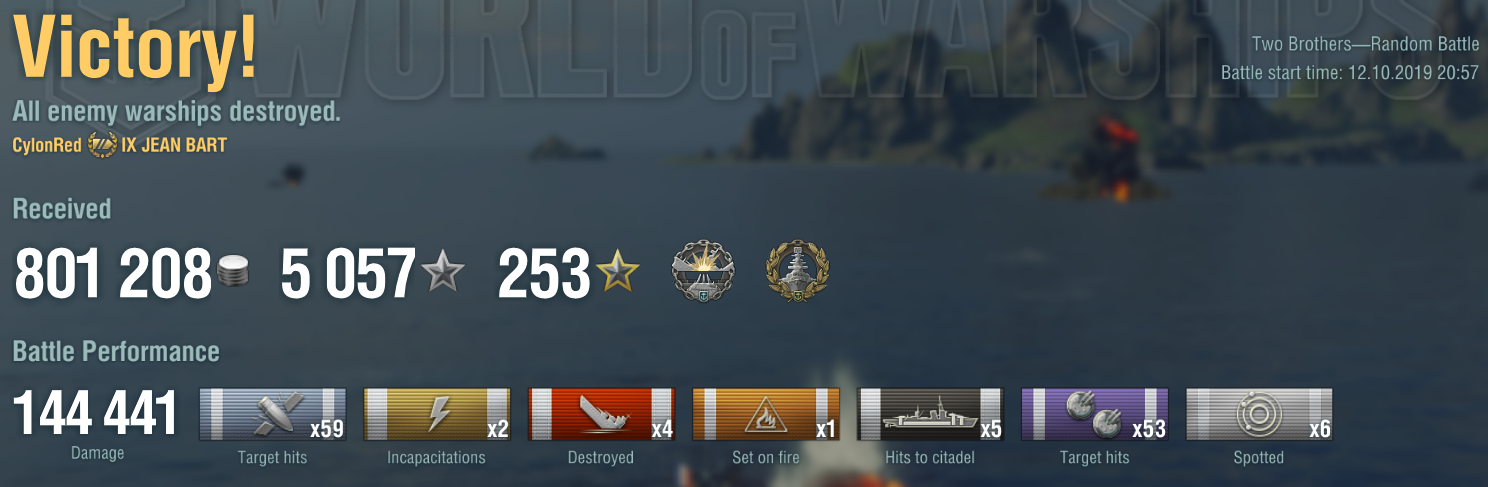Select the purple secondary Target hits ribbon

[1095, 414]
